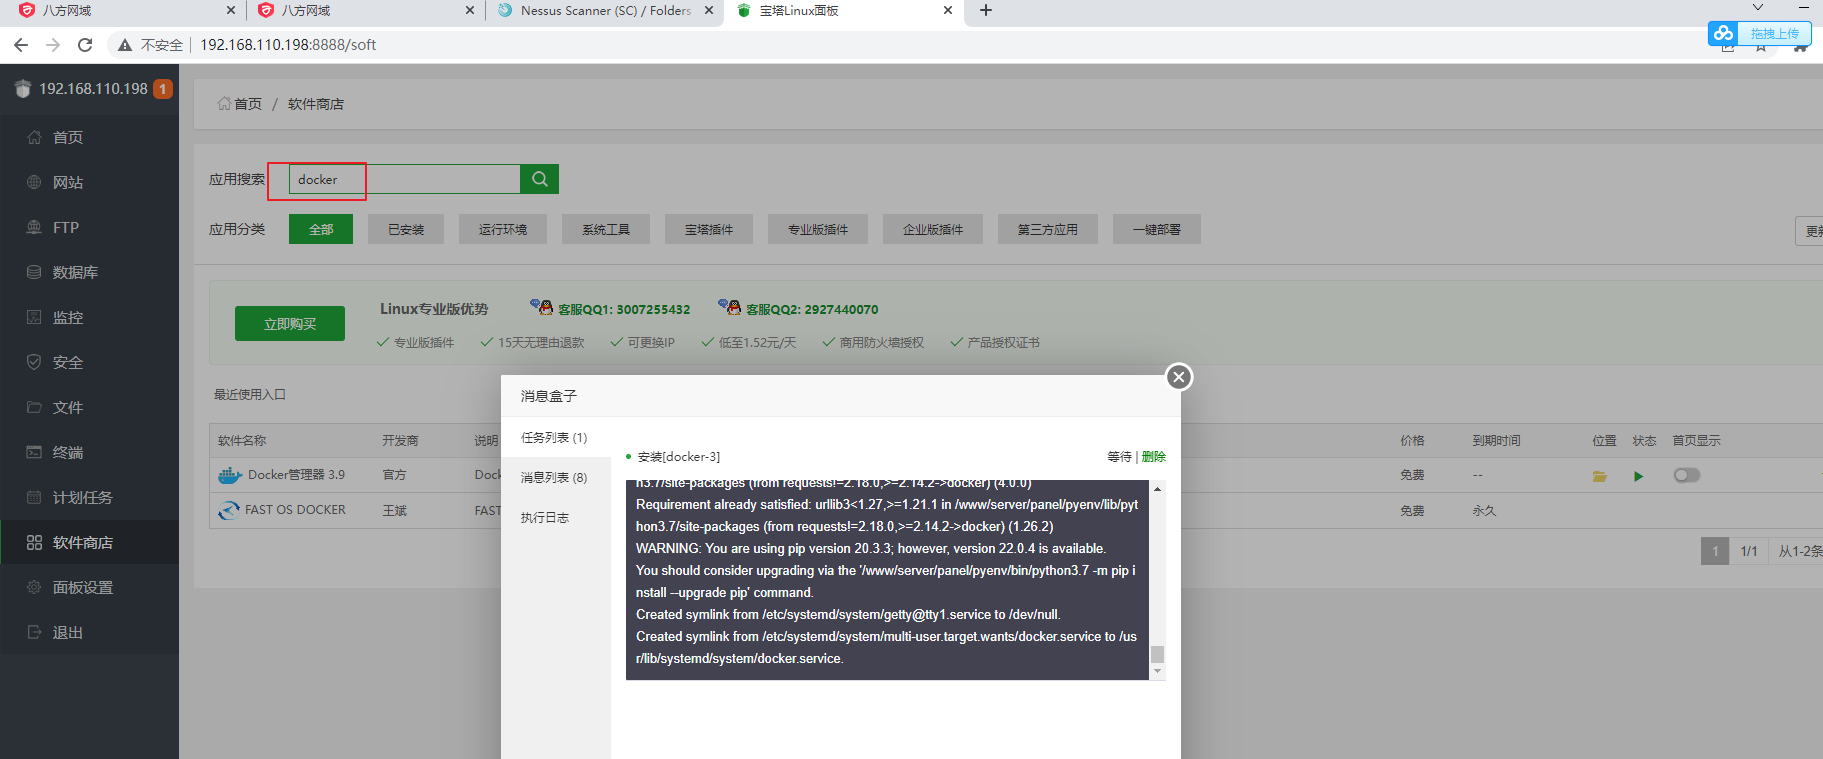Click the notification badge beside server IP

coord(163,89)
